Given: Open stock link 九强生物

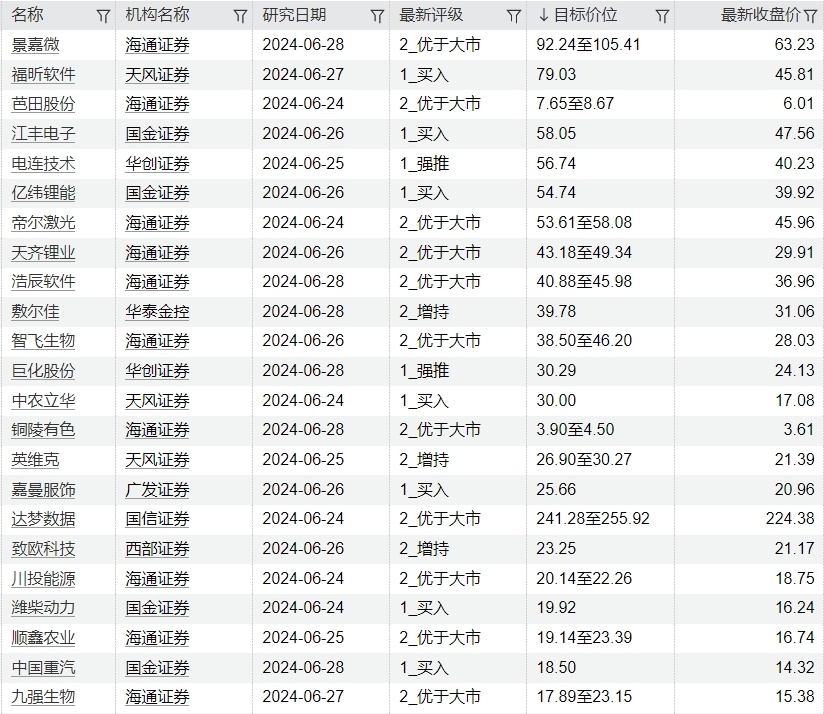Looking at the screenshot, I should [x=44, y=697].
